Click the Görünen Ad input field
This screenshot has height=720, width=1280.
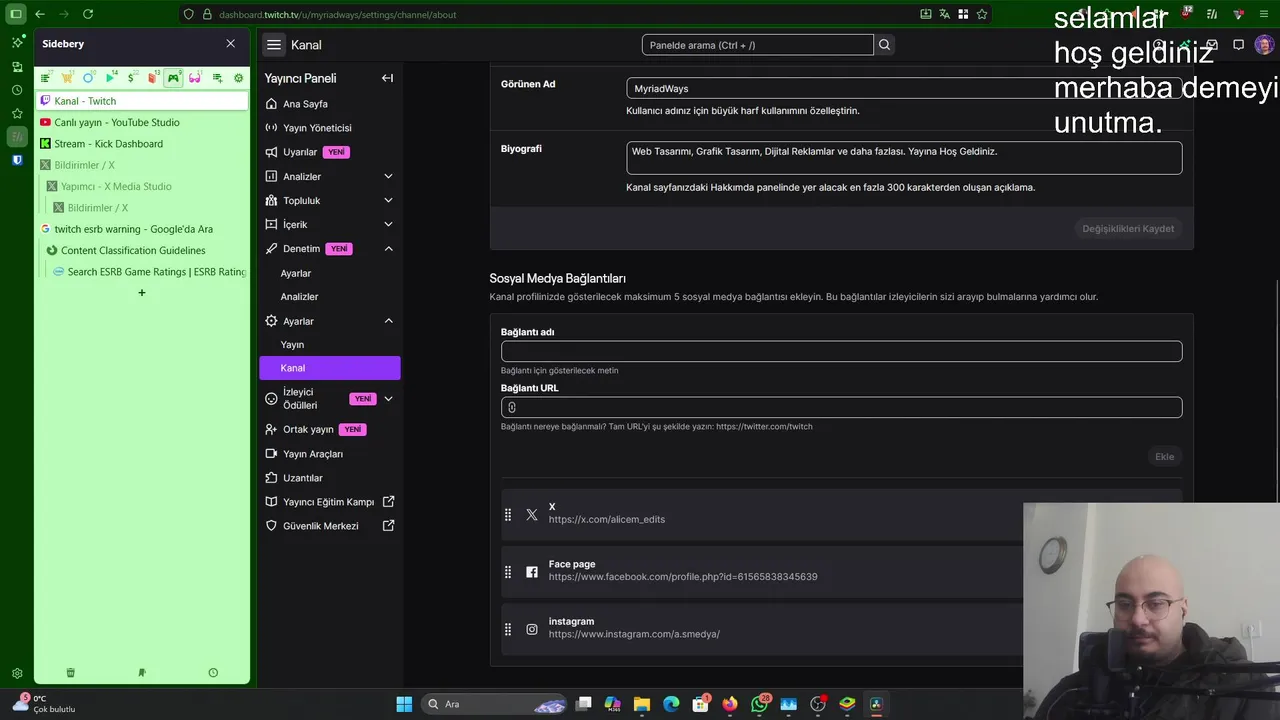(904, 88)
